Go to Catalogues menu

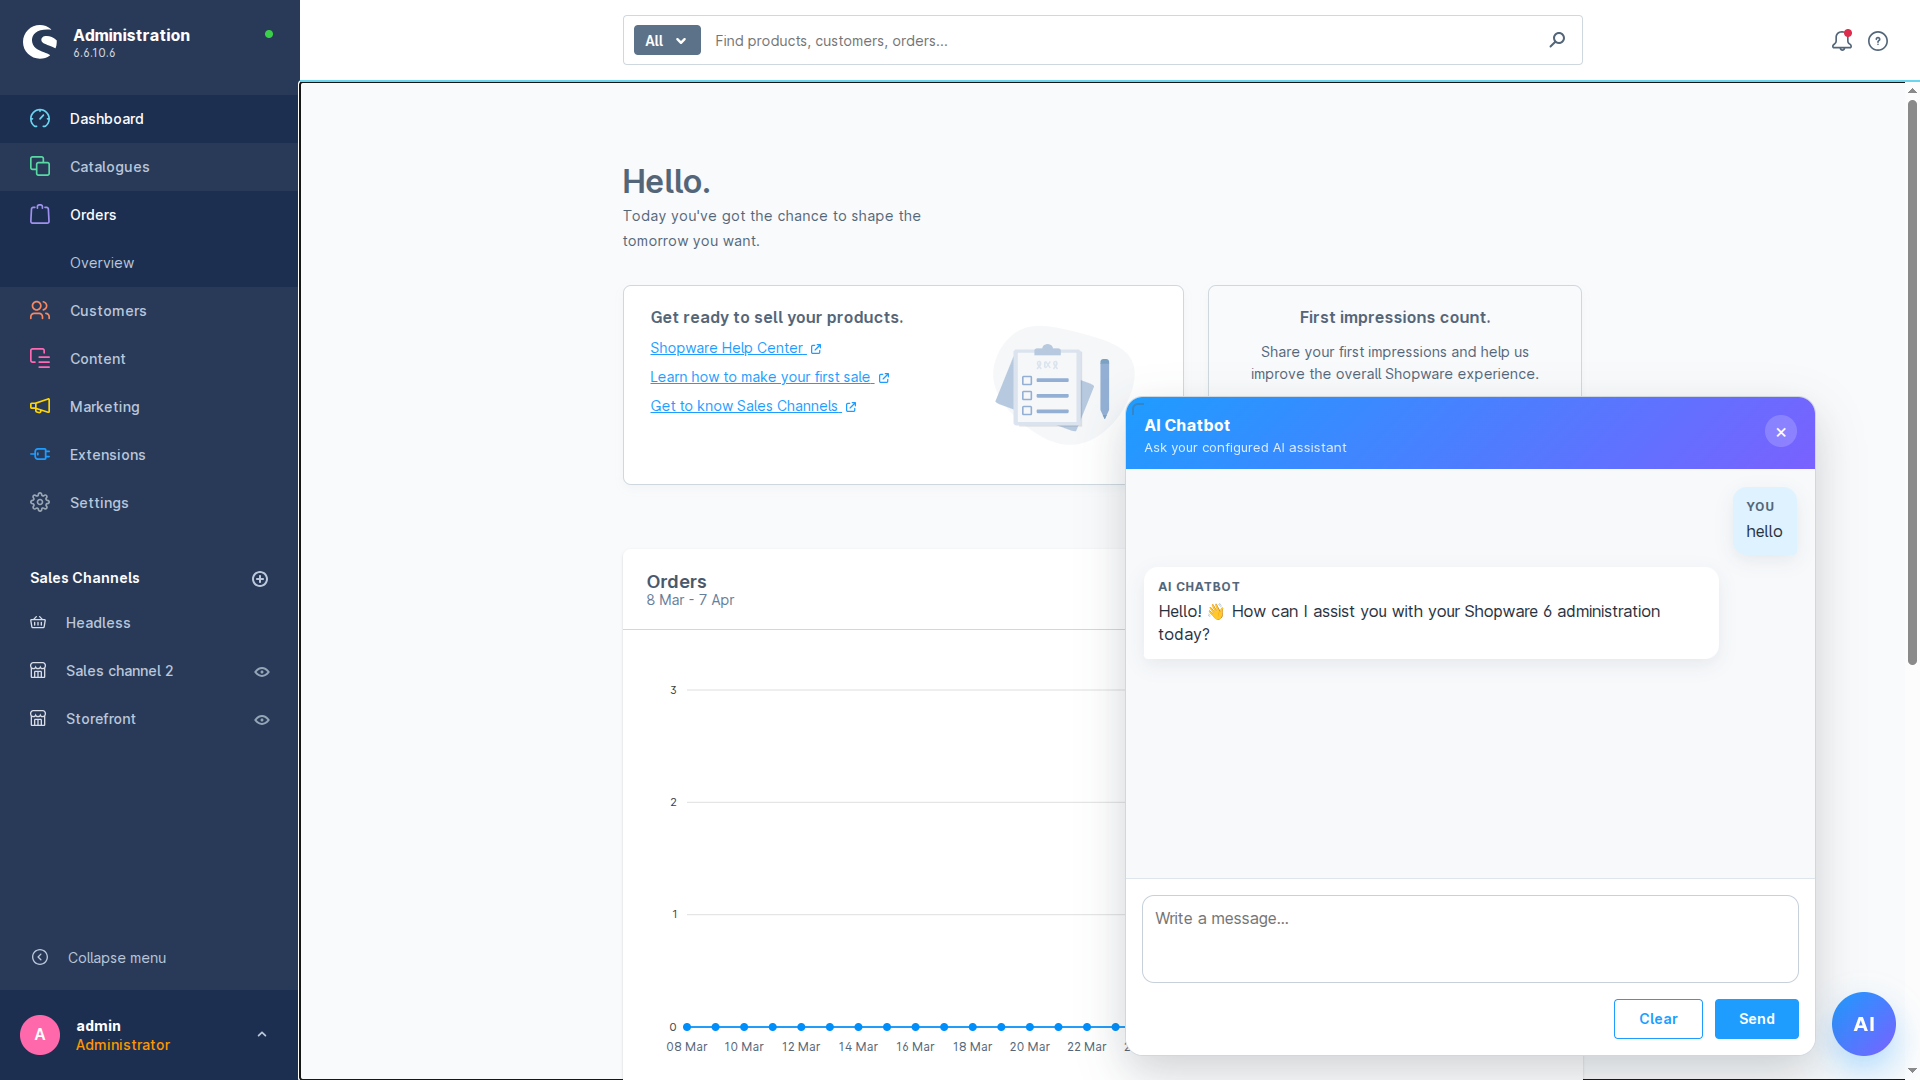point(150,167)
